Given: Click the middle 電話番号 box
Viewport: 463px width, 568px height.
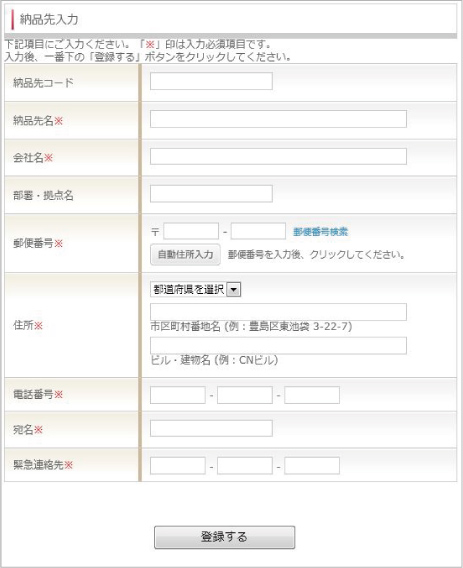Looking at the screenshot, I should tap(245, 395).
